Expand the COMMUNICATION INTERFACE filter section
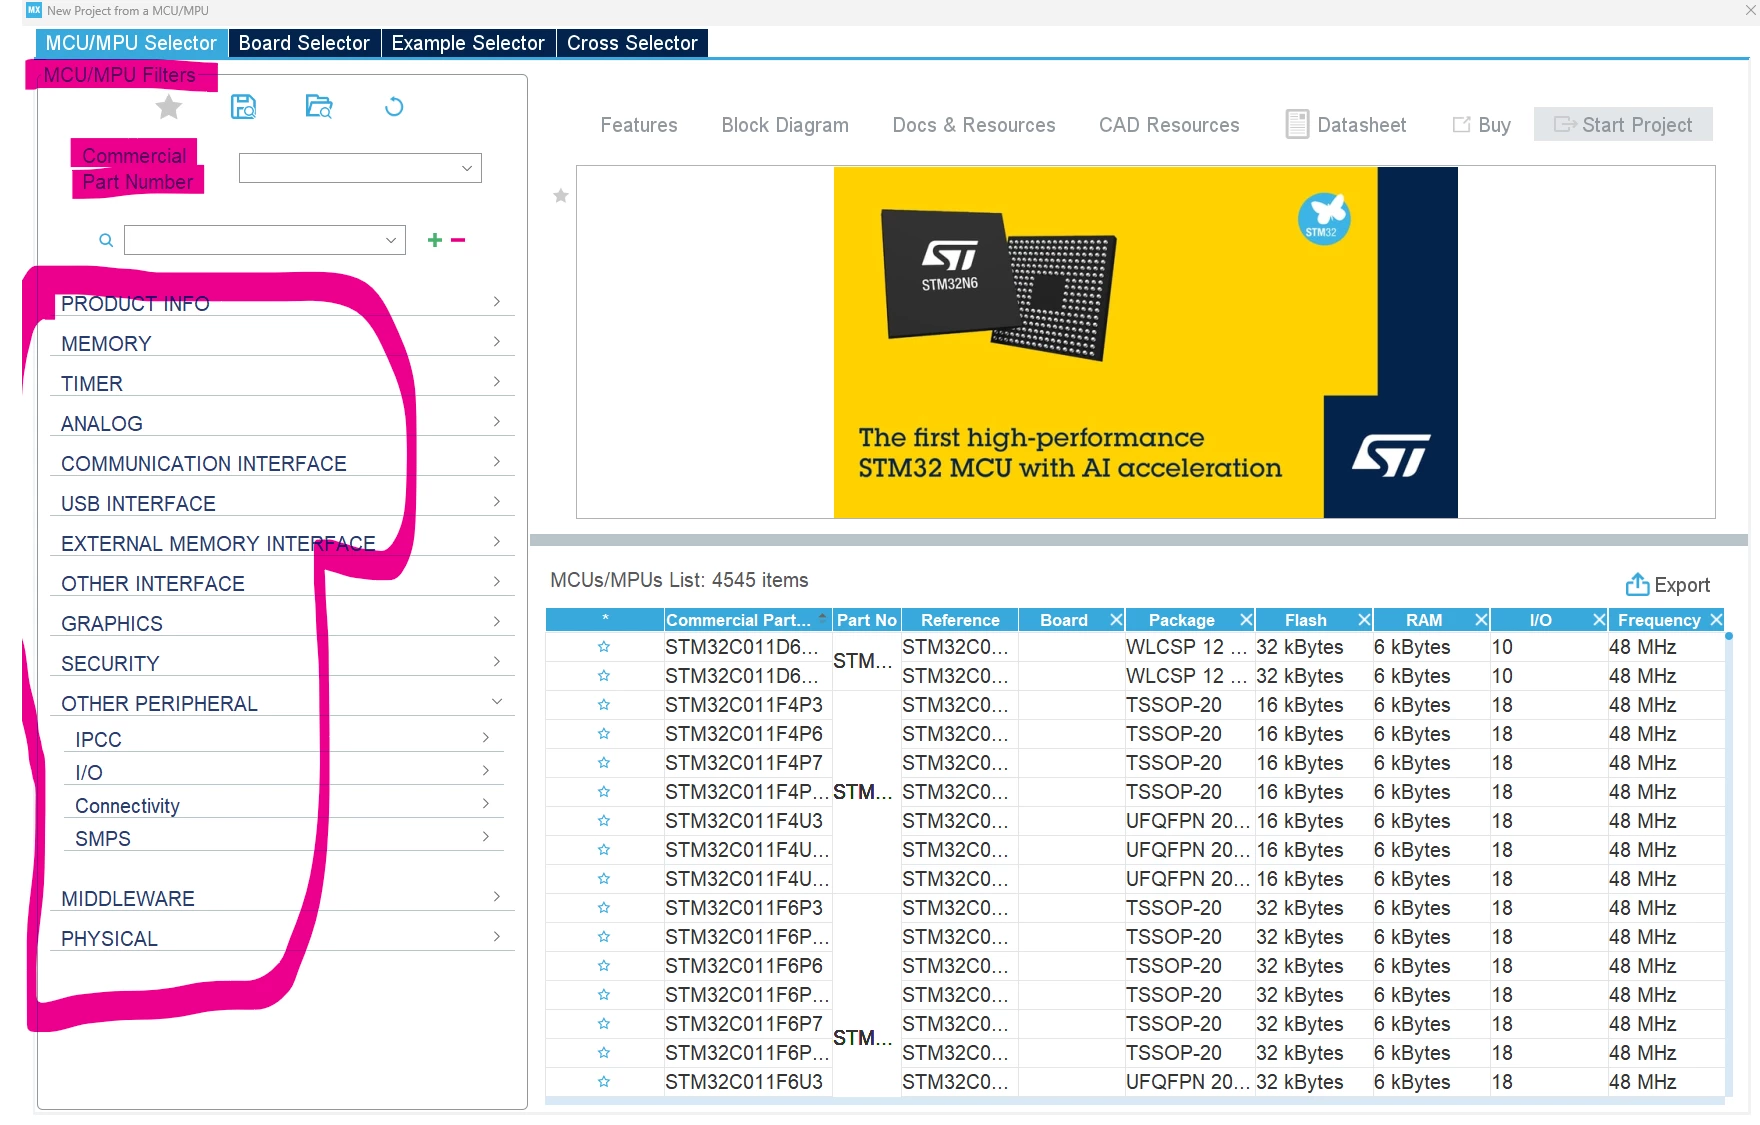 tap(283, 463)
